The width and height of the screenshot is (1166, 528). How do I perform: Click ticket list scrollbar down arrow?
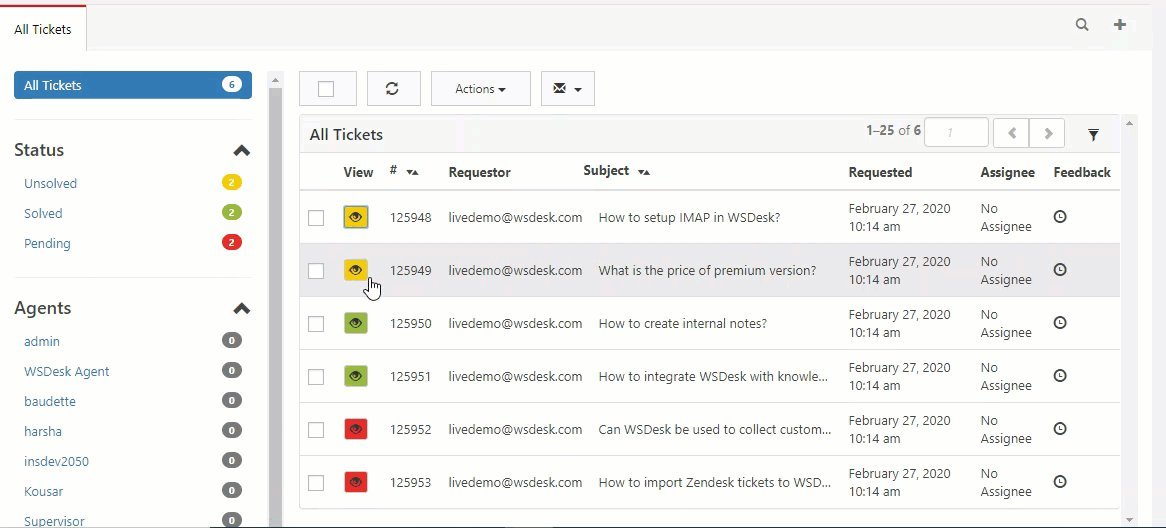click(1130, 520)
